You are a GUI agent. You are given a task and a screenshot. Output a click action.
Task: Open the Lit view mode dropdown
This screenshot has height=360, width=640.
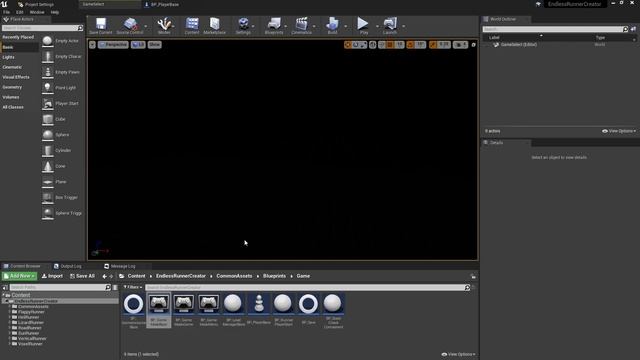tap(138, 44)
